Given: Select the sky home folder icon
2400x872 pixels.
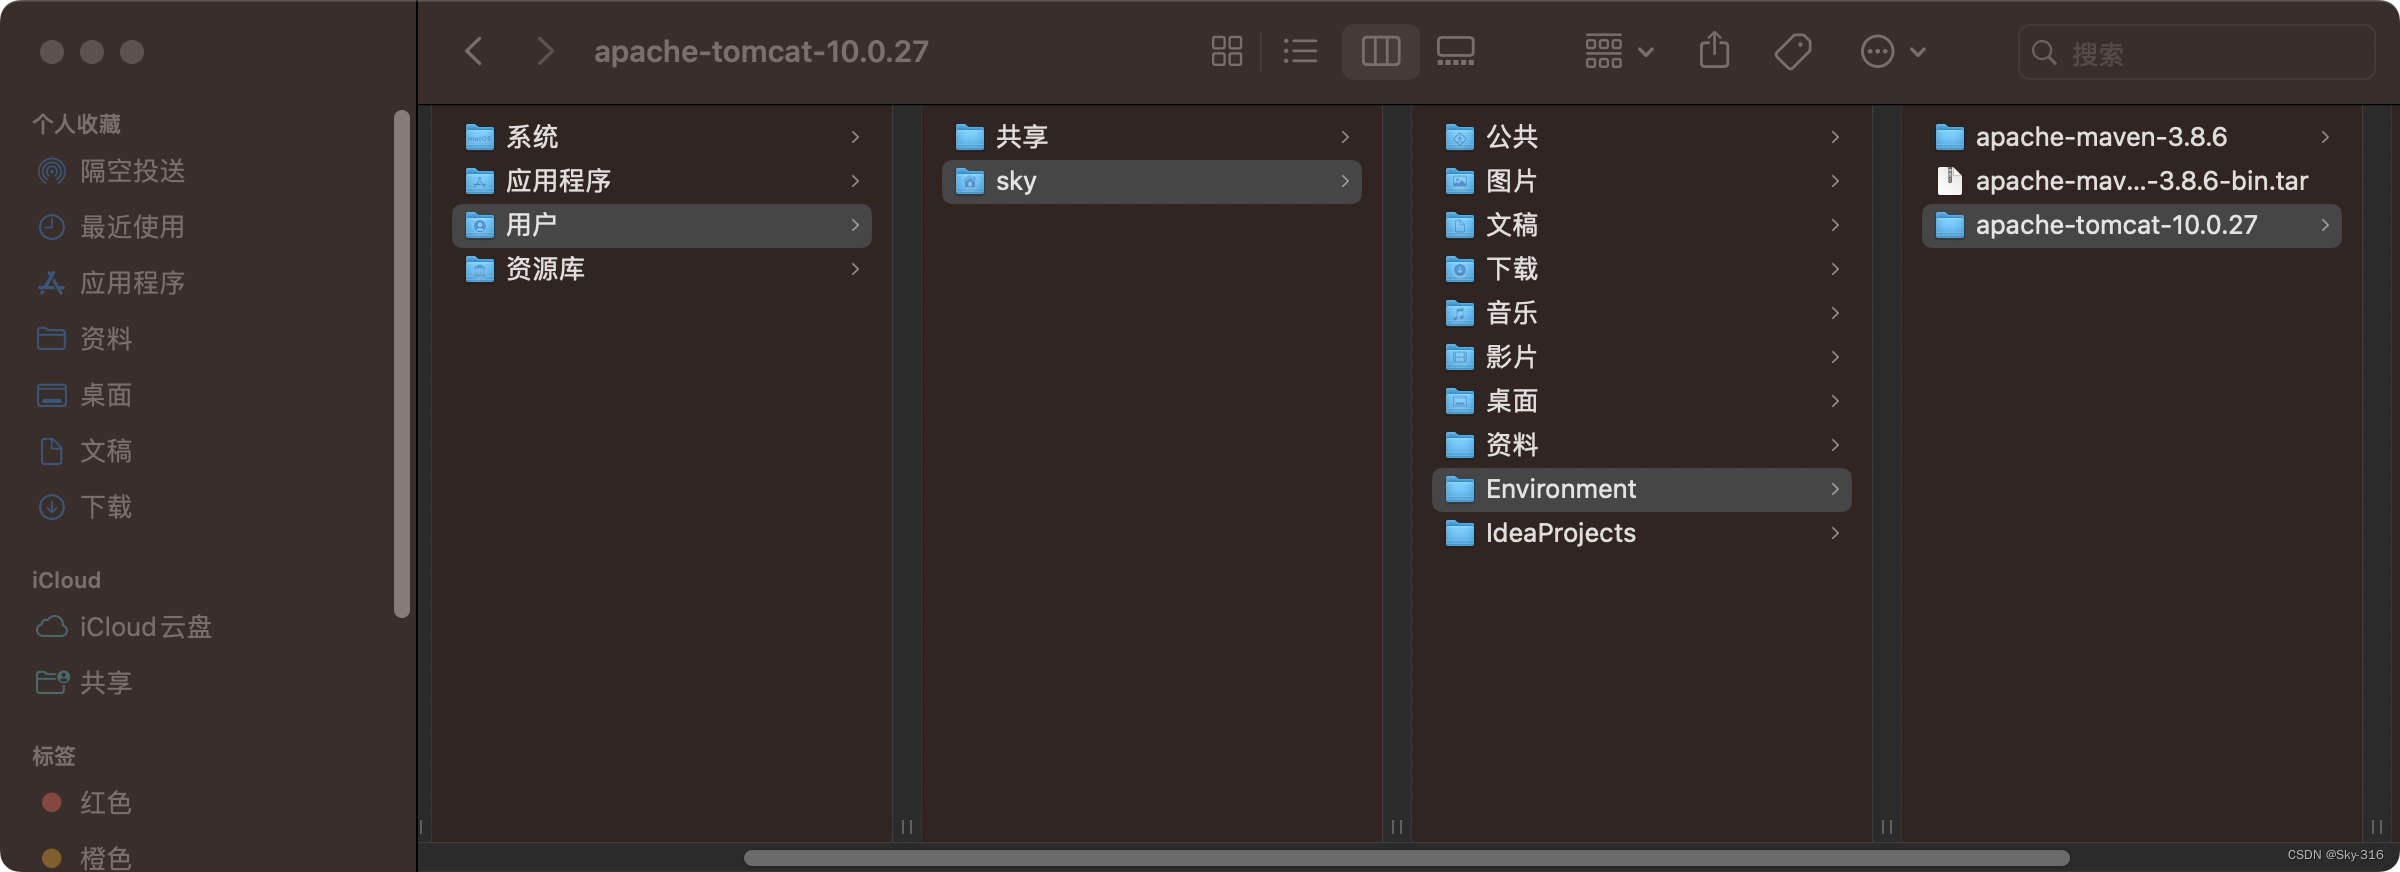Looking at the screenshot, I should 970,181.
